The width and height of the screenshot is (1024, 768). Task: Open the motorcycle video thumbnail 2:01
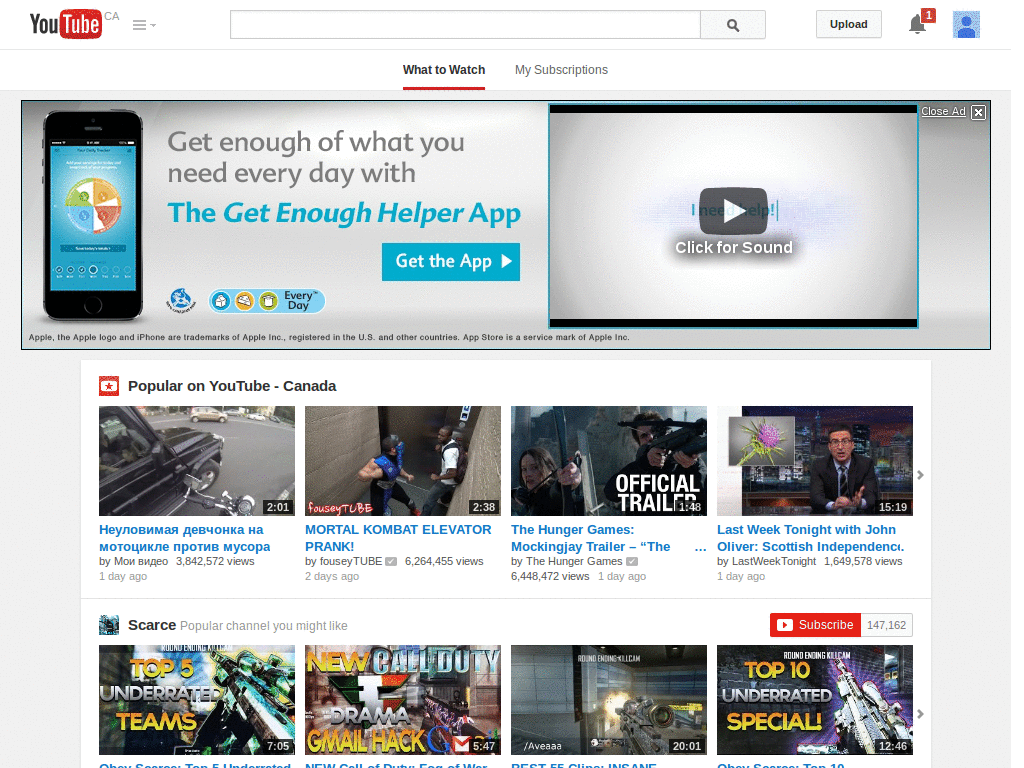tap(197, 461)
